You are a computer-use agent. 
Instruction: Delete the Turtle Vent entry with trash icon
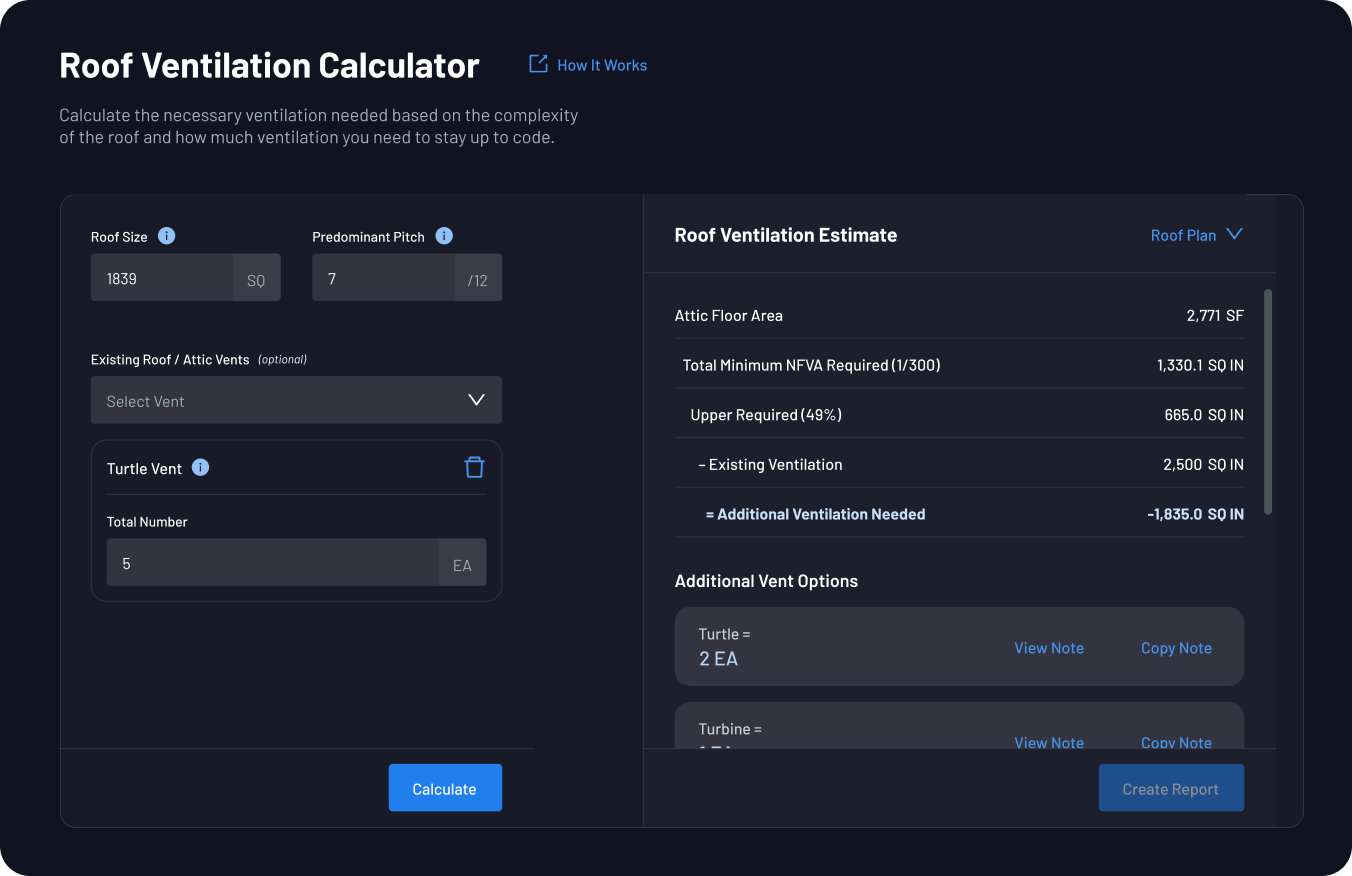click(x=474, y=467)
